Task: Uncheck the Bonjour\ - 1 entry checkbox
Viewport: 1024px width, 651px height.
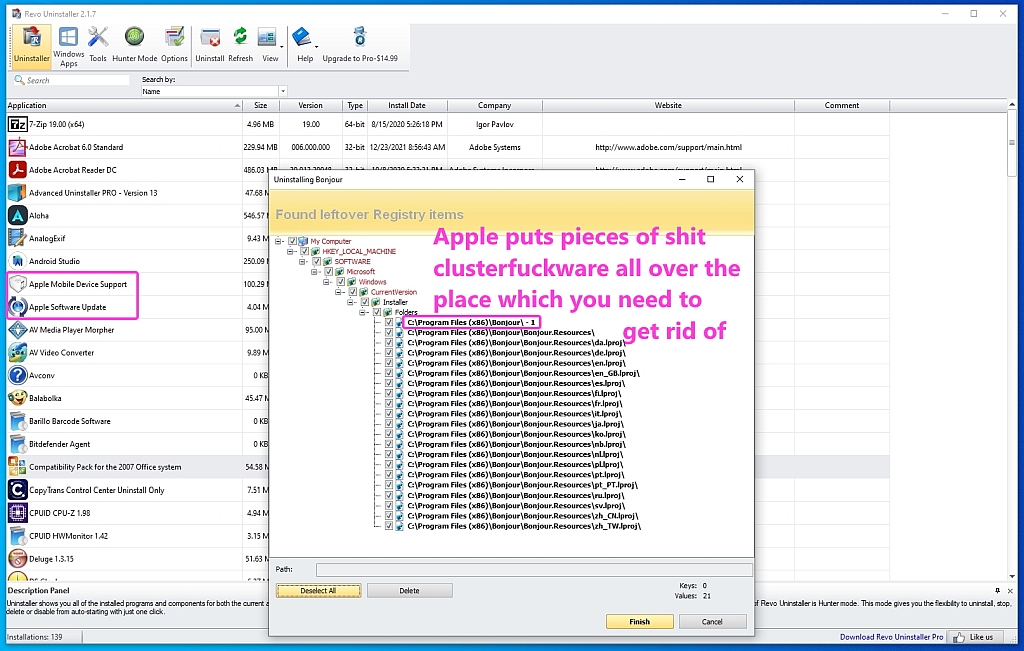Action: (389, 323)
